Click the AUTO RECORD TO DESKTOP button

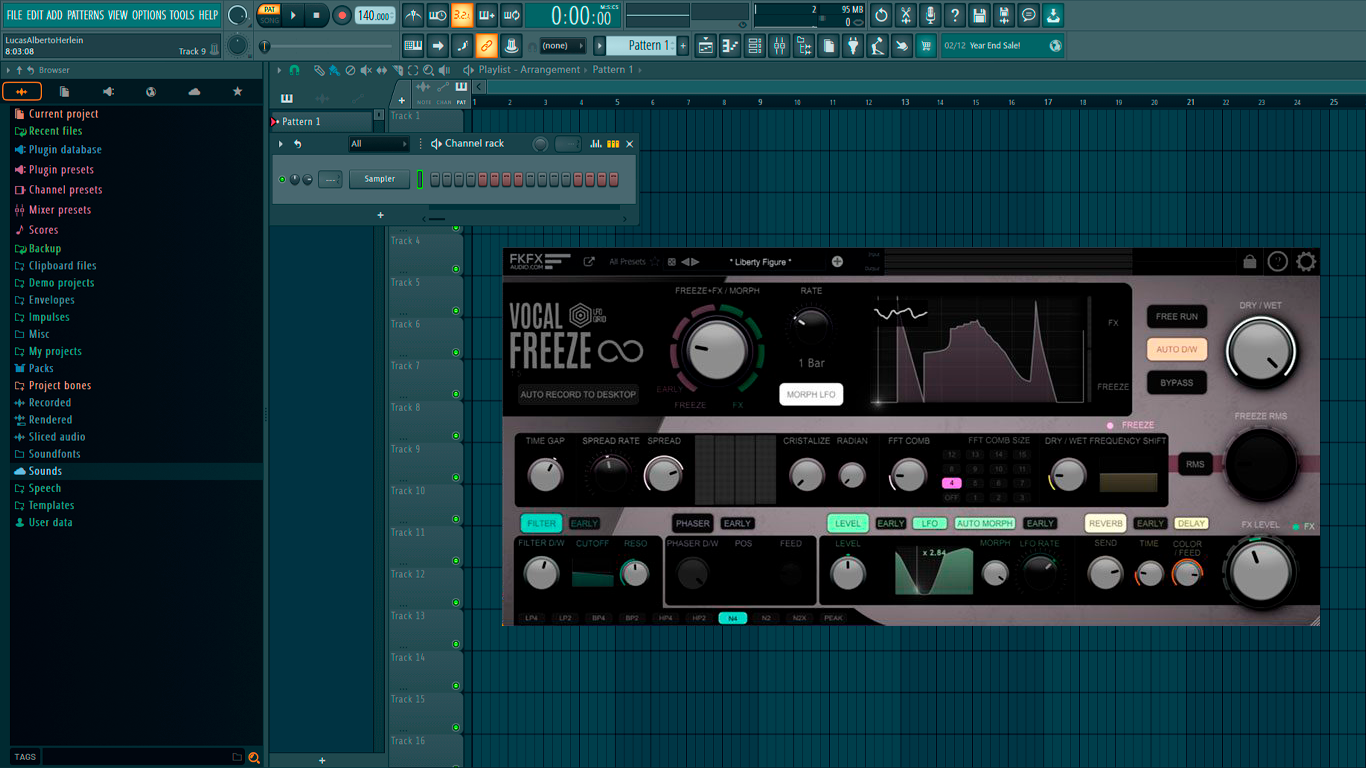point(578,395)
